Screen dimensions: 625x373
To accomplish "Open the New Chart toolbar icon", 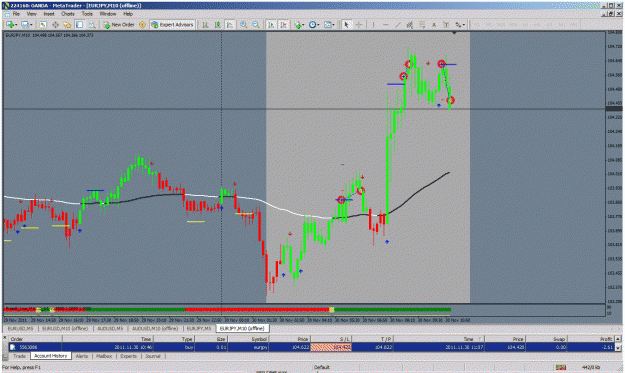I will tap(10, 25).
